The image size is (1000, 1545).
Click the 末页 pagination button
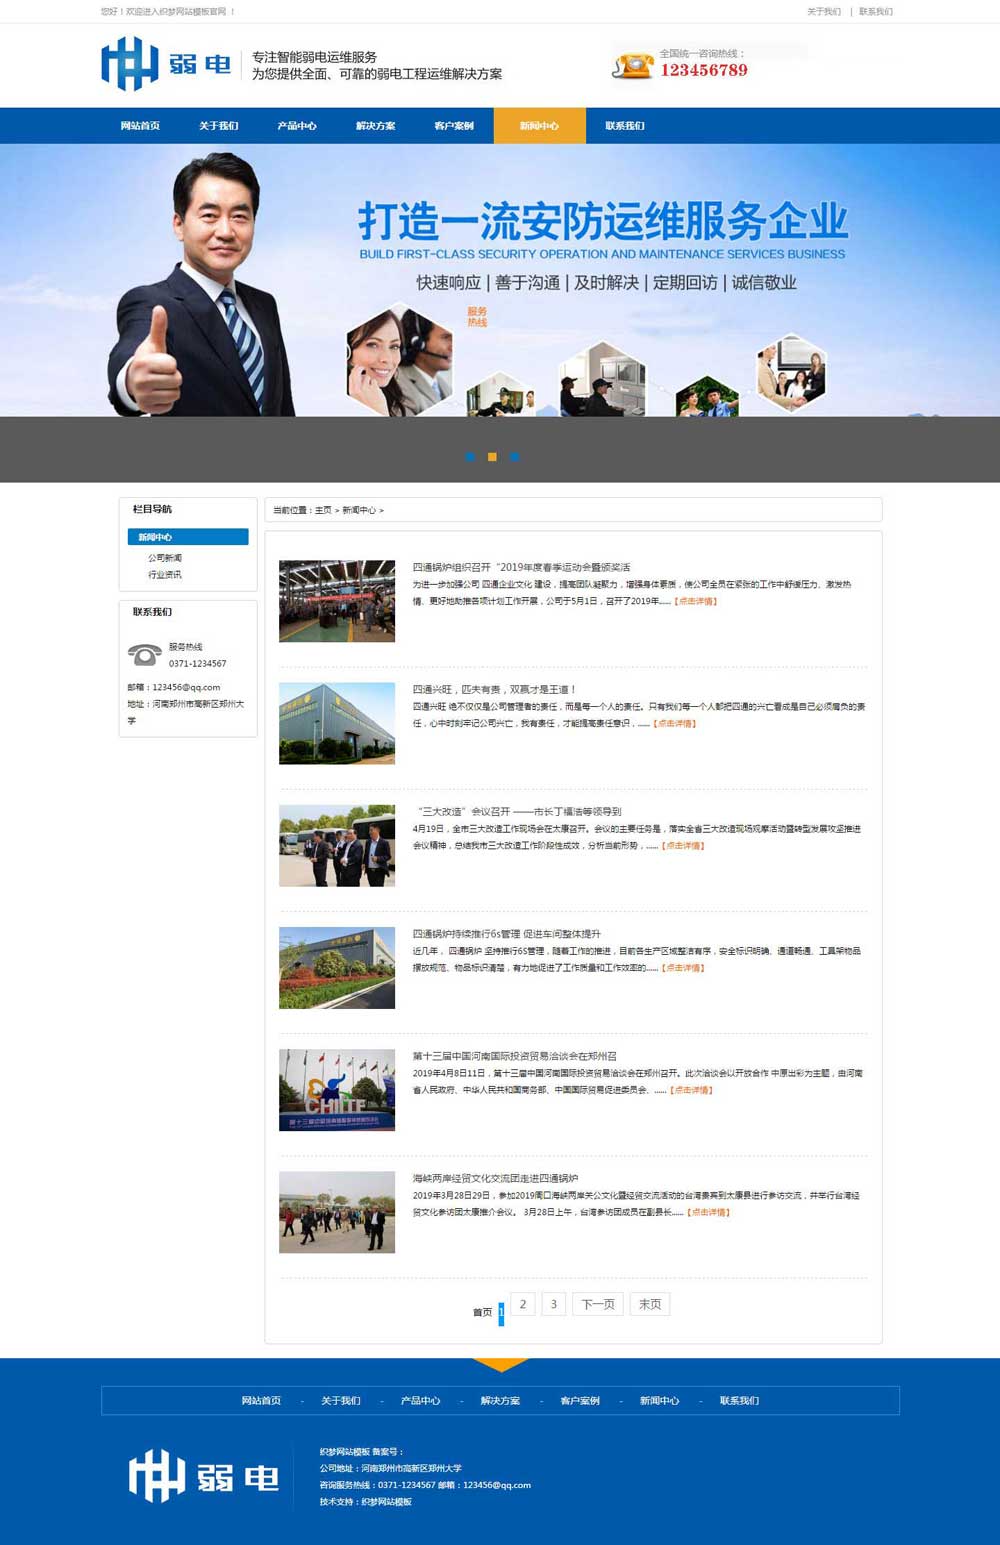[650, 1303]
